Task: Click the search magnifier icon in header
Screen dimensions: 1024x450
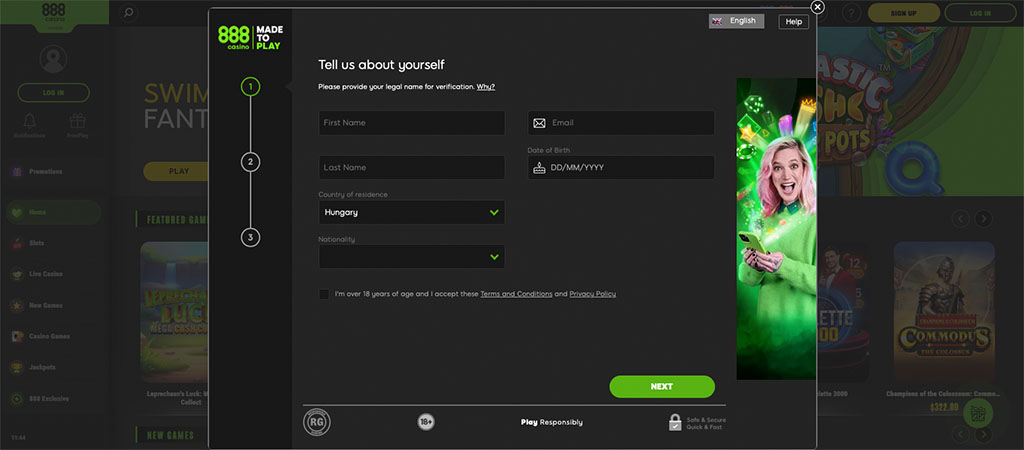Action: tap(128, 13)
